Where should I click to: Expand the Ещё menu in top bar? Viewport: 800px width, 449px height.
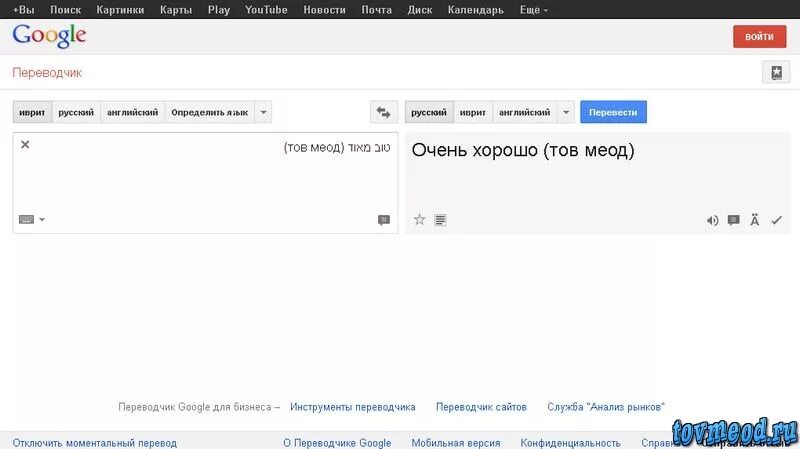point(534,10)
